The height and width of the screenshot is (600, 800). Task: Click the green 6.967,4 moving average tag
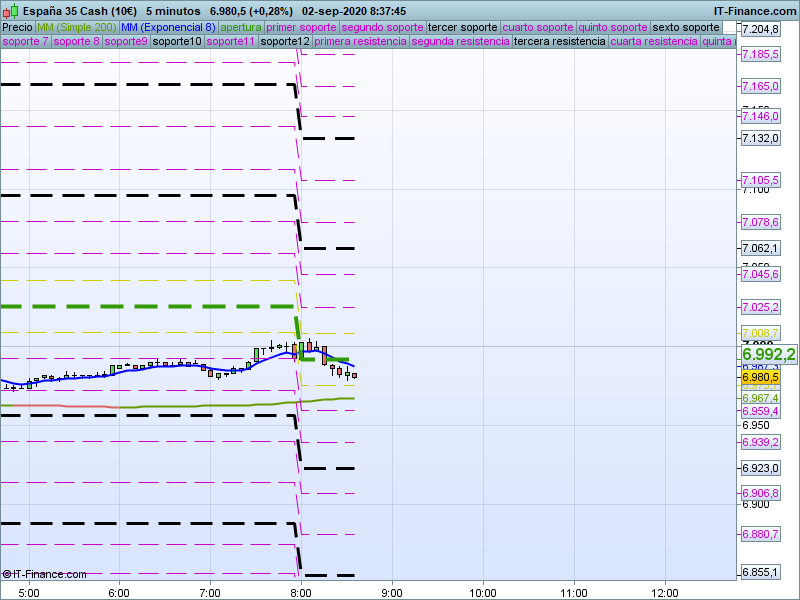(760, 397)
